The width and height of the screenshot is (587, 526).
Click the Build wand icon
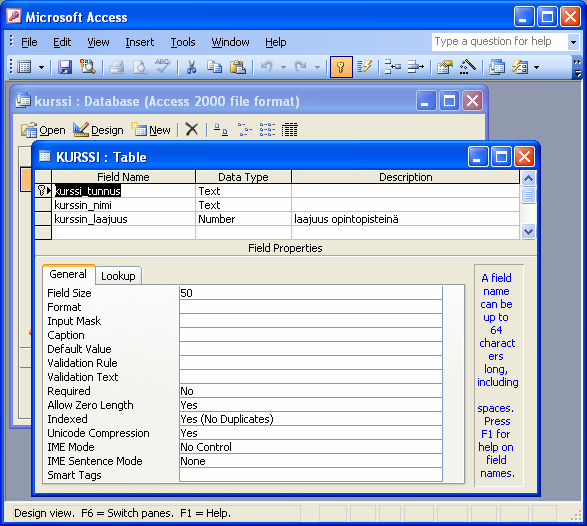coord(468,67)
